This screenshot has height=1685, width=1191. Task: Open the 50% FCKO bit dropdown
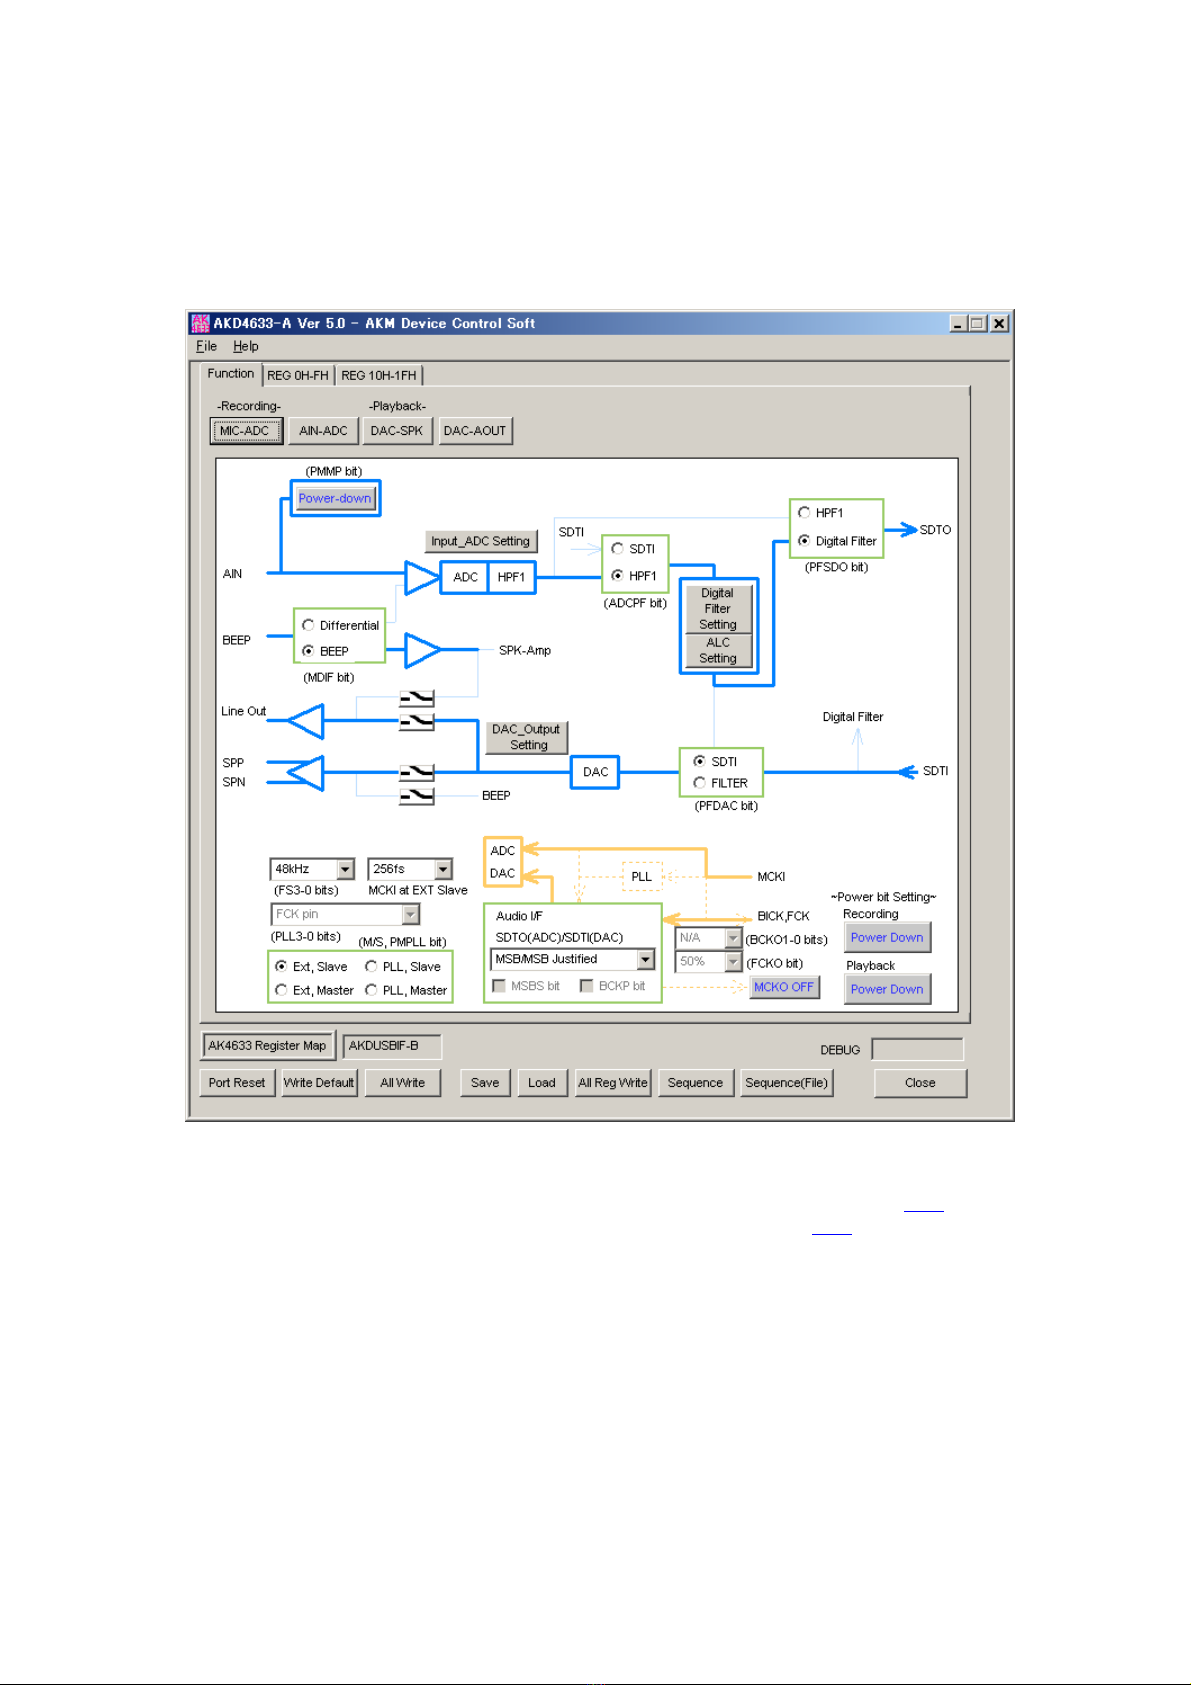point(733,962)
